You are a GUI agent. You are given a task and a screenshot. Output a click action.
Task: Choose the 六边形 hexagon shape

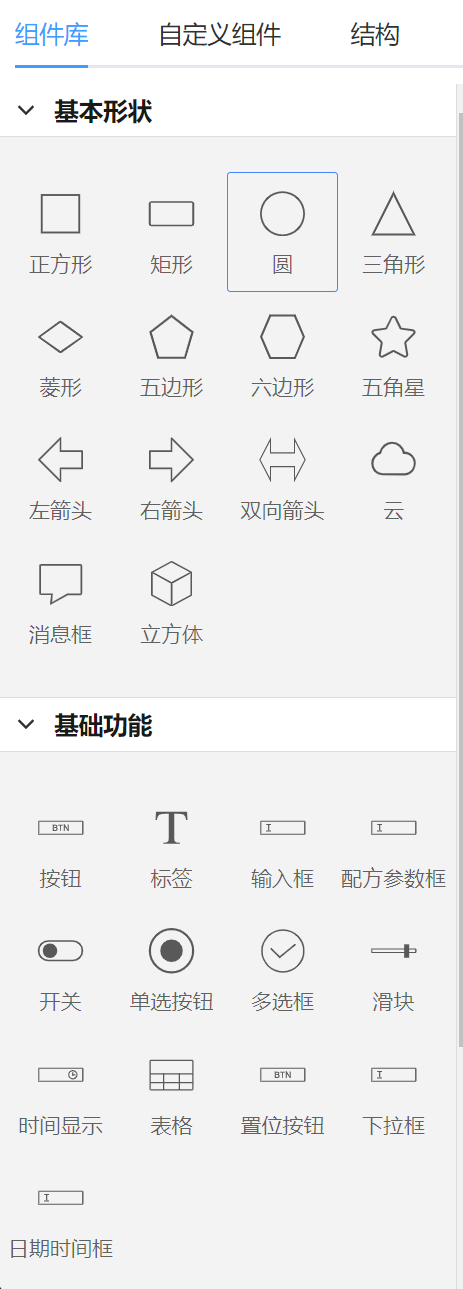tap(282, 355)
